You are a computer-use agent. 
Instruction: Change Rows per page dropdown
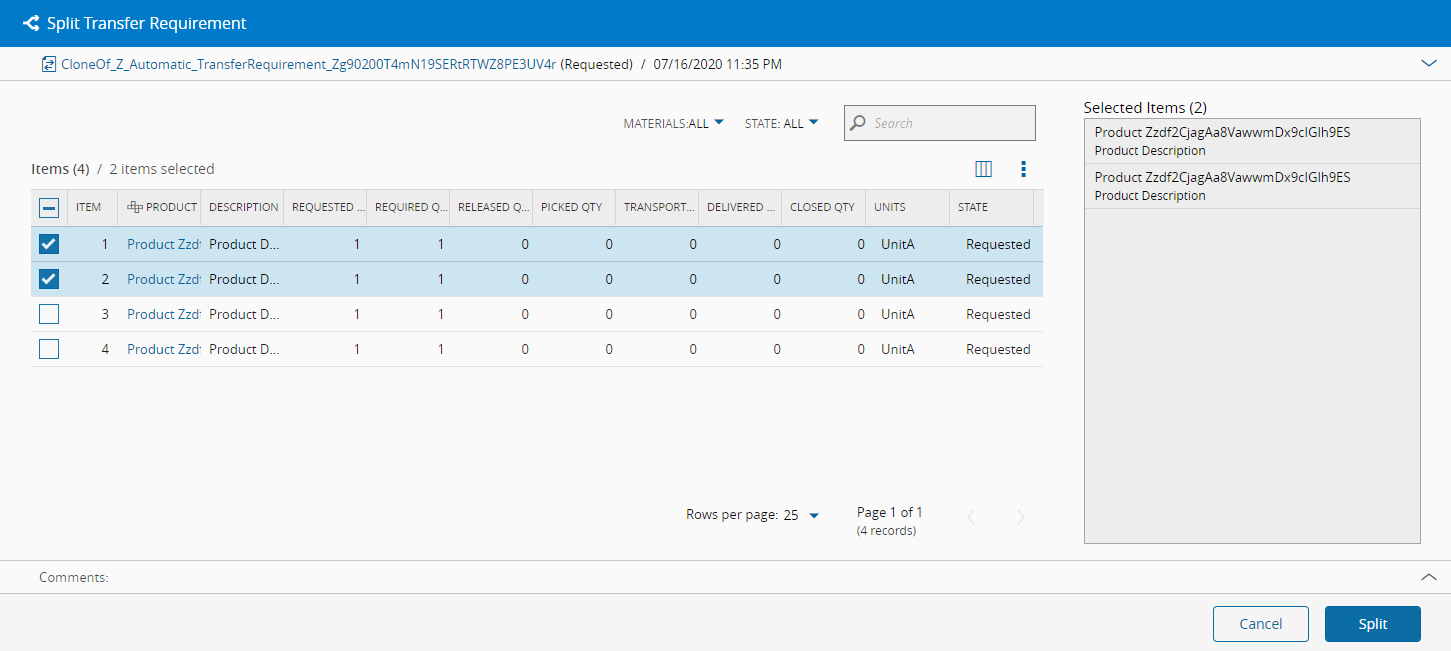pyautogui.click(x=802, y=515)
